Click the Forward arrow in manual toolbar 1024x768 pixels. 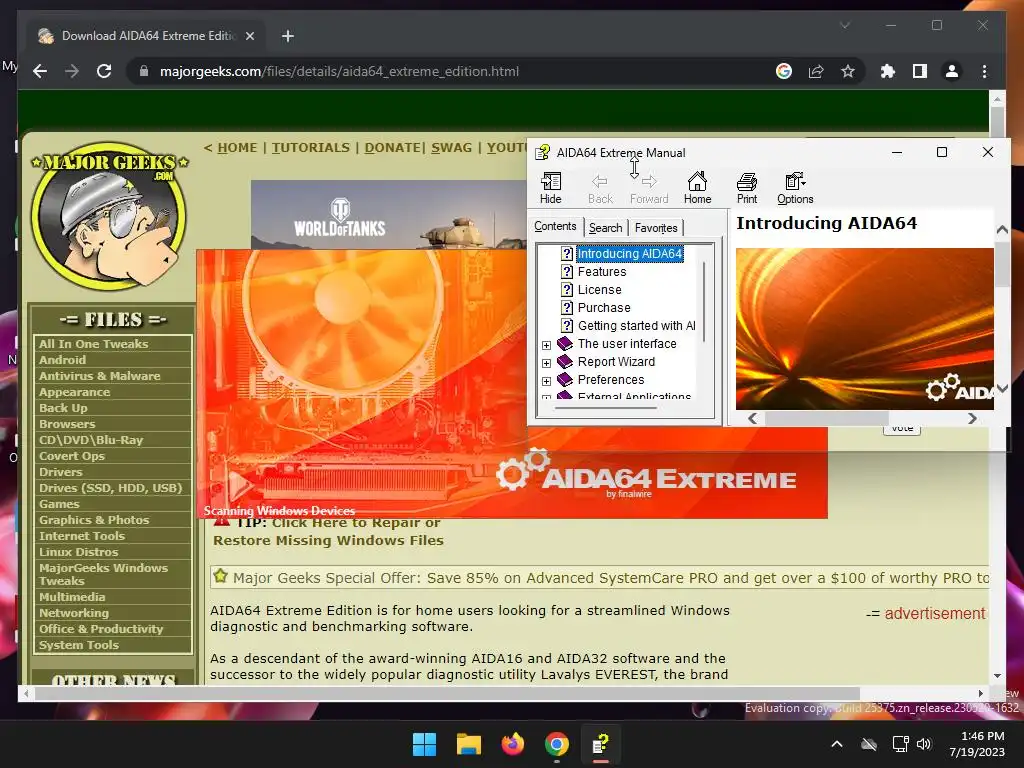(648, 188)
